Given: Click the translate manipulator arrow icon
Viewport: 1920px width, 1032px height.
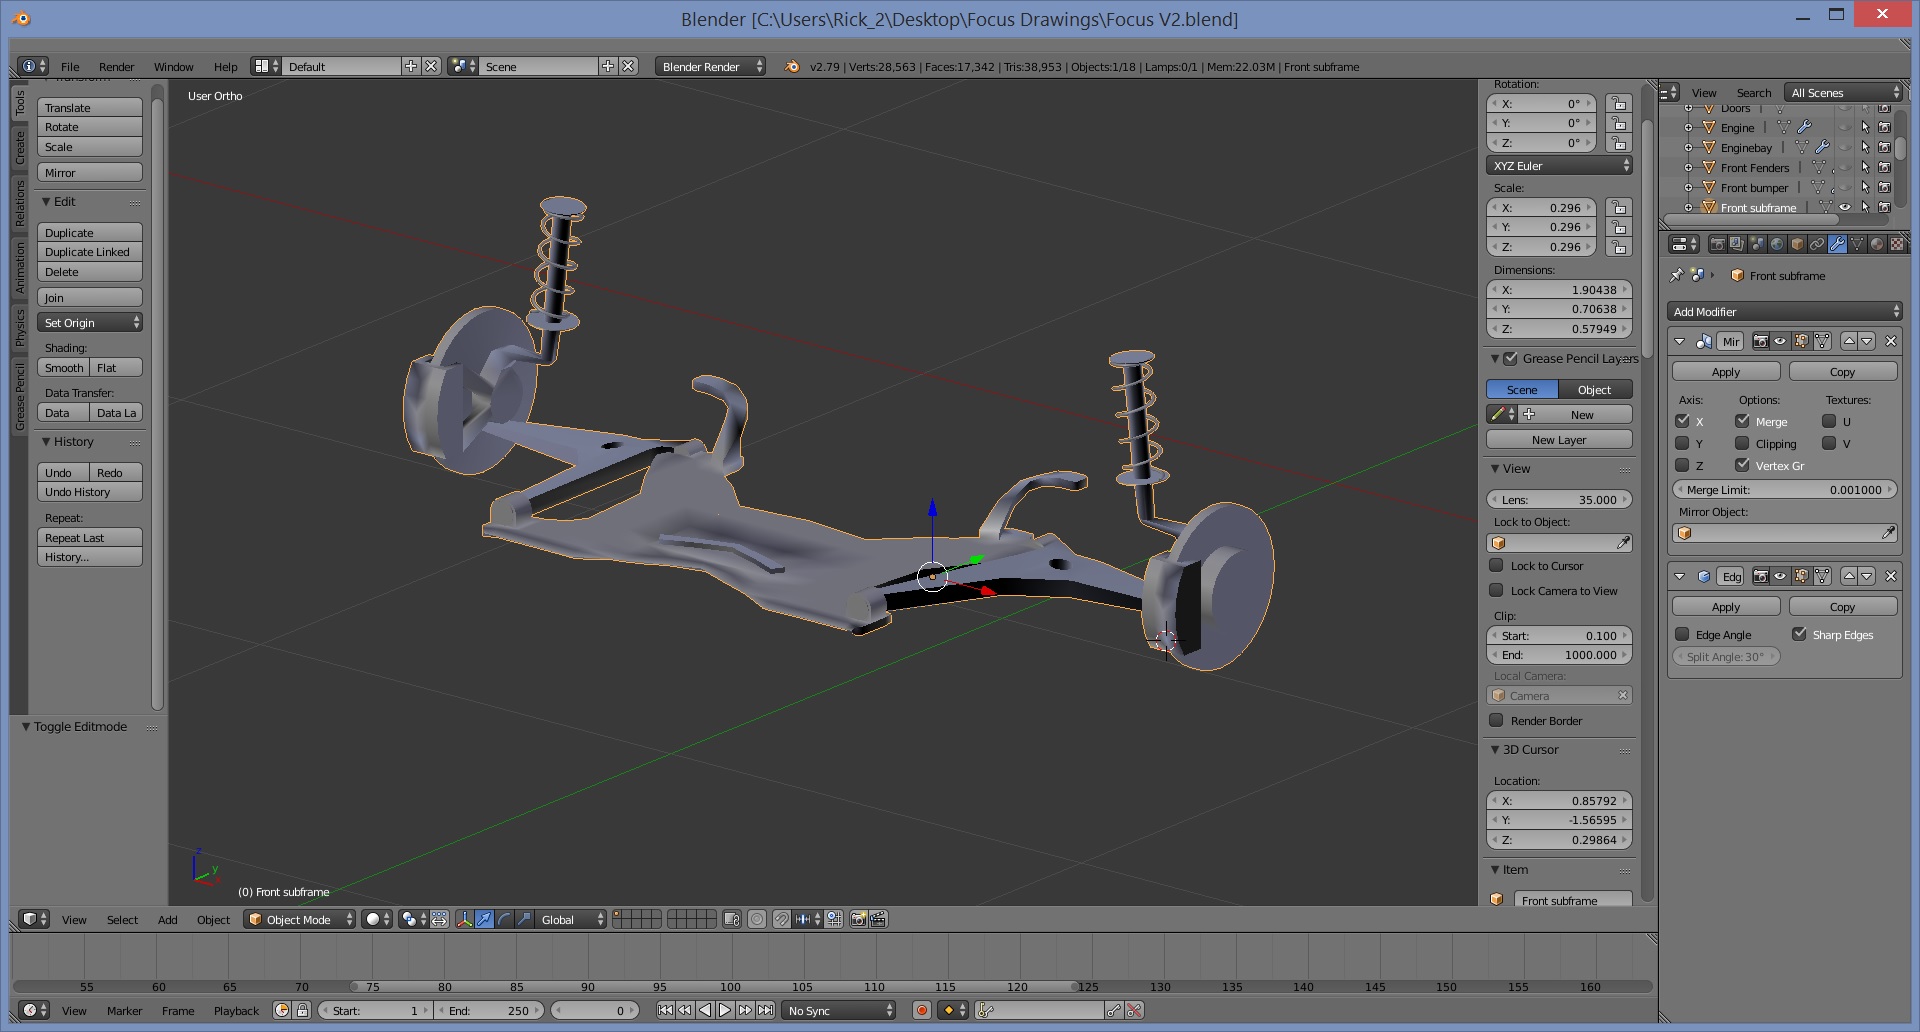Looking at the screenshot, I should 484,919.
